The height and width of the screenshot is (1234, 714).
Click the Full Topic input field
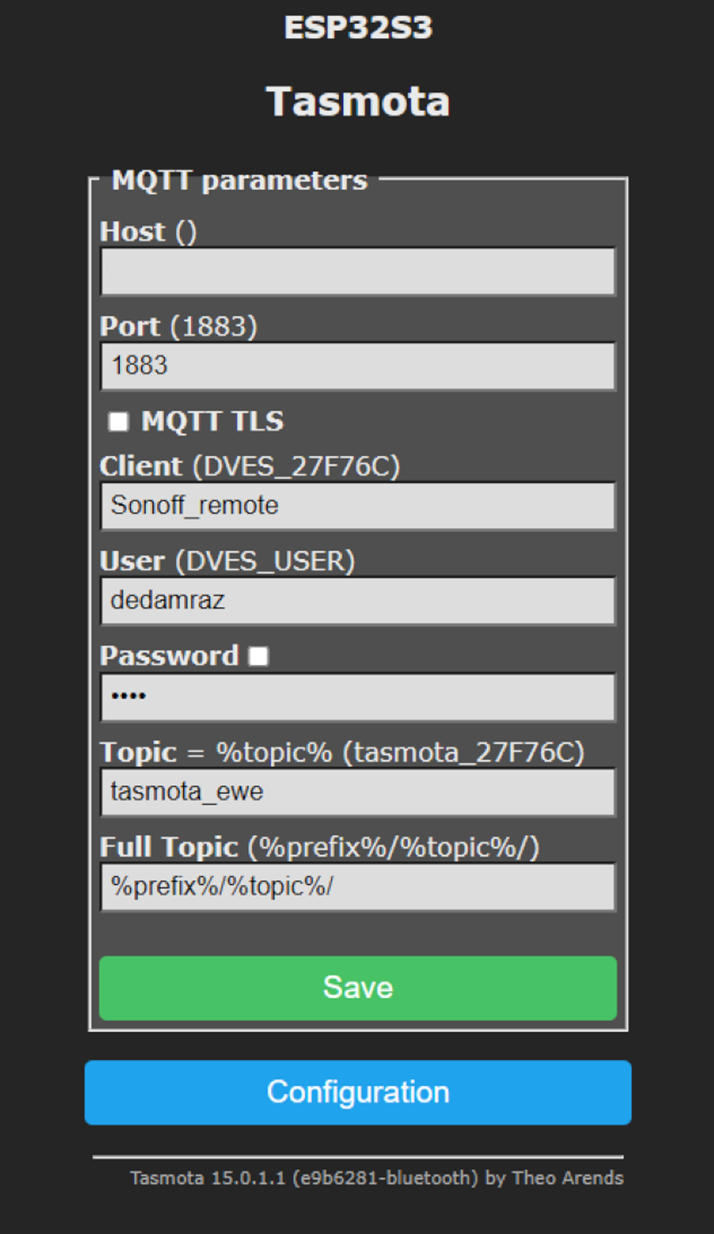pyautogui.click(x=358, y=887)
